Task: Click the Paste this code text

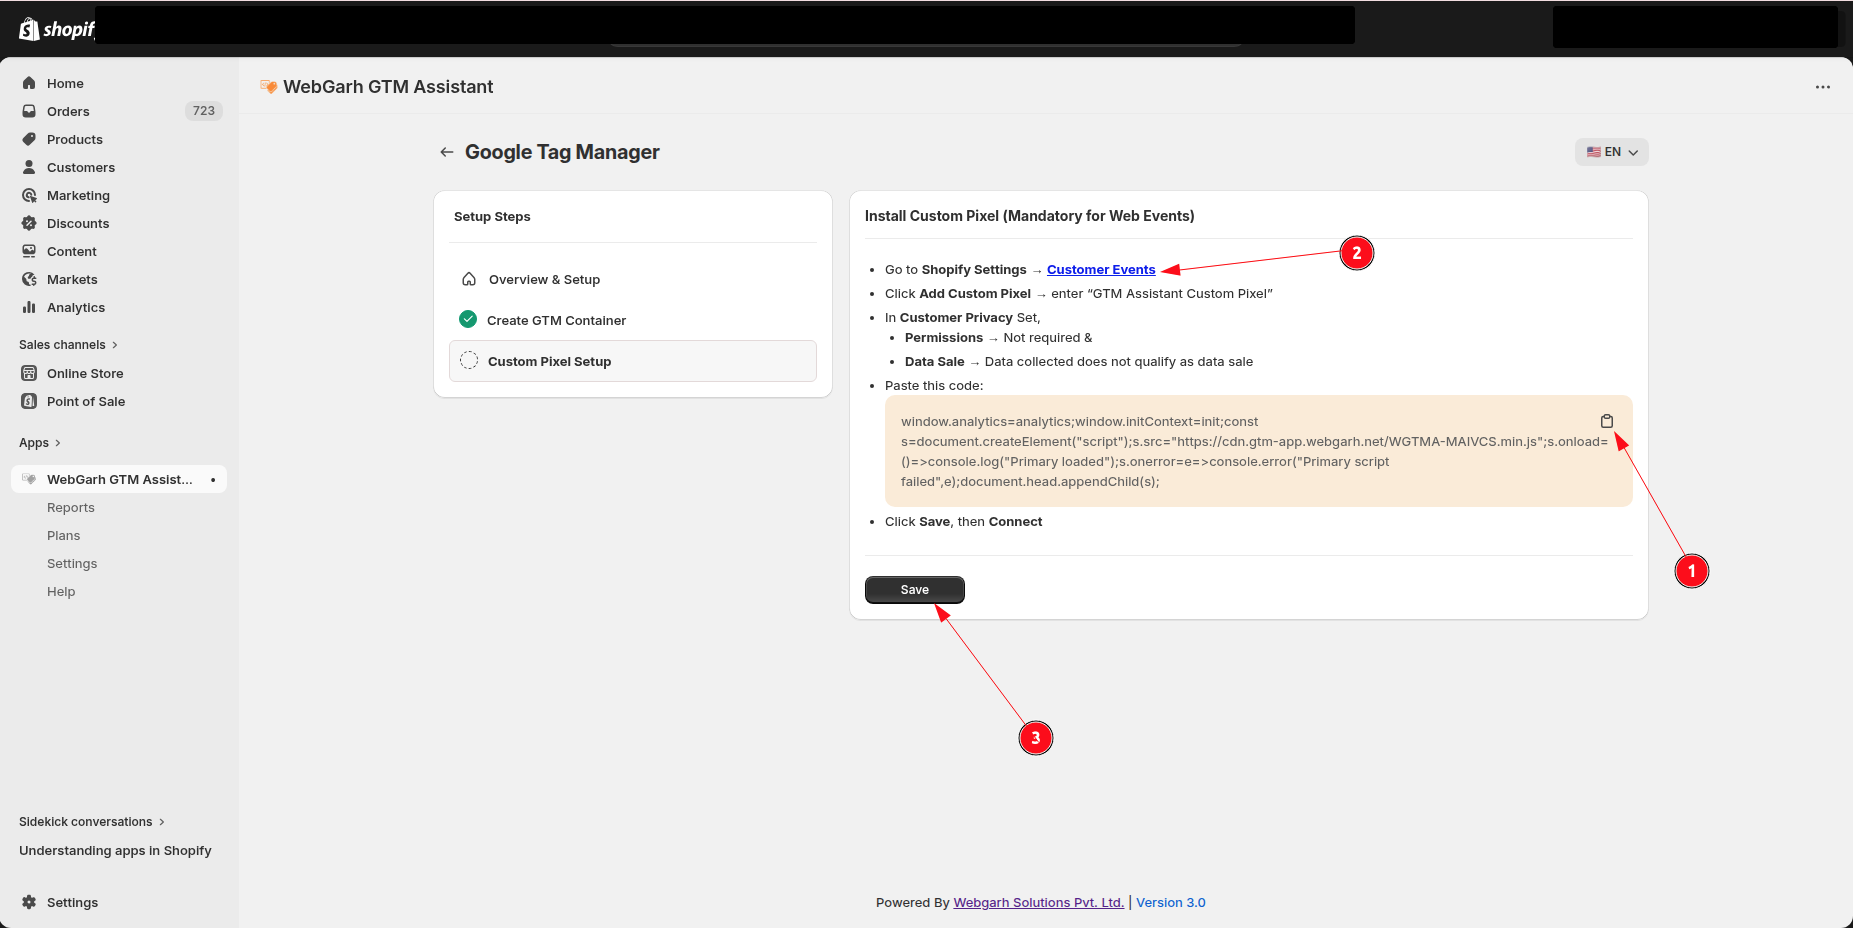Action: [x=934, y=386]
